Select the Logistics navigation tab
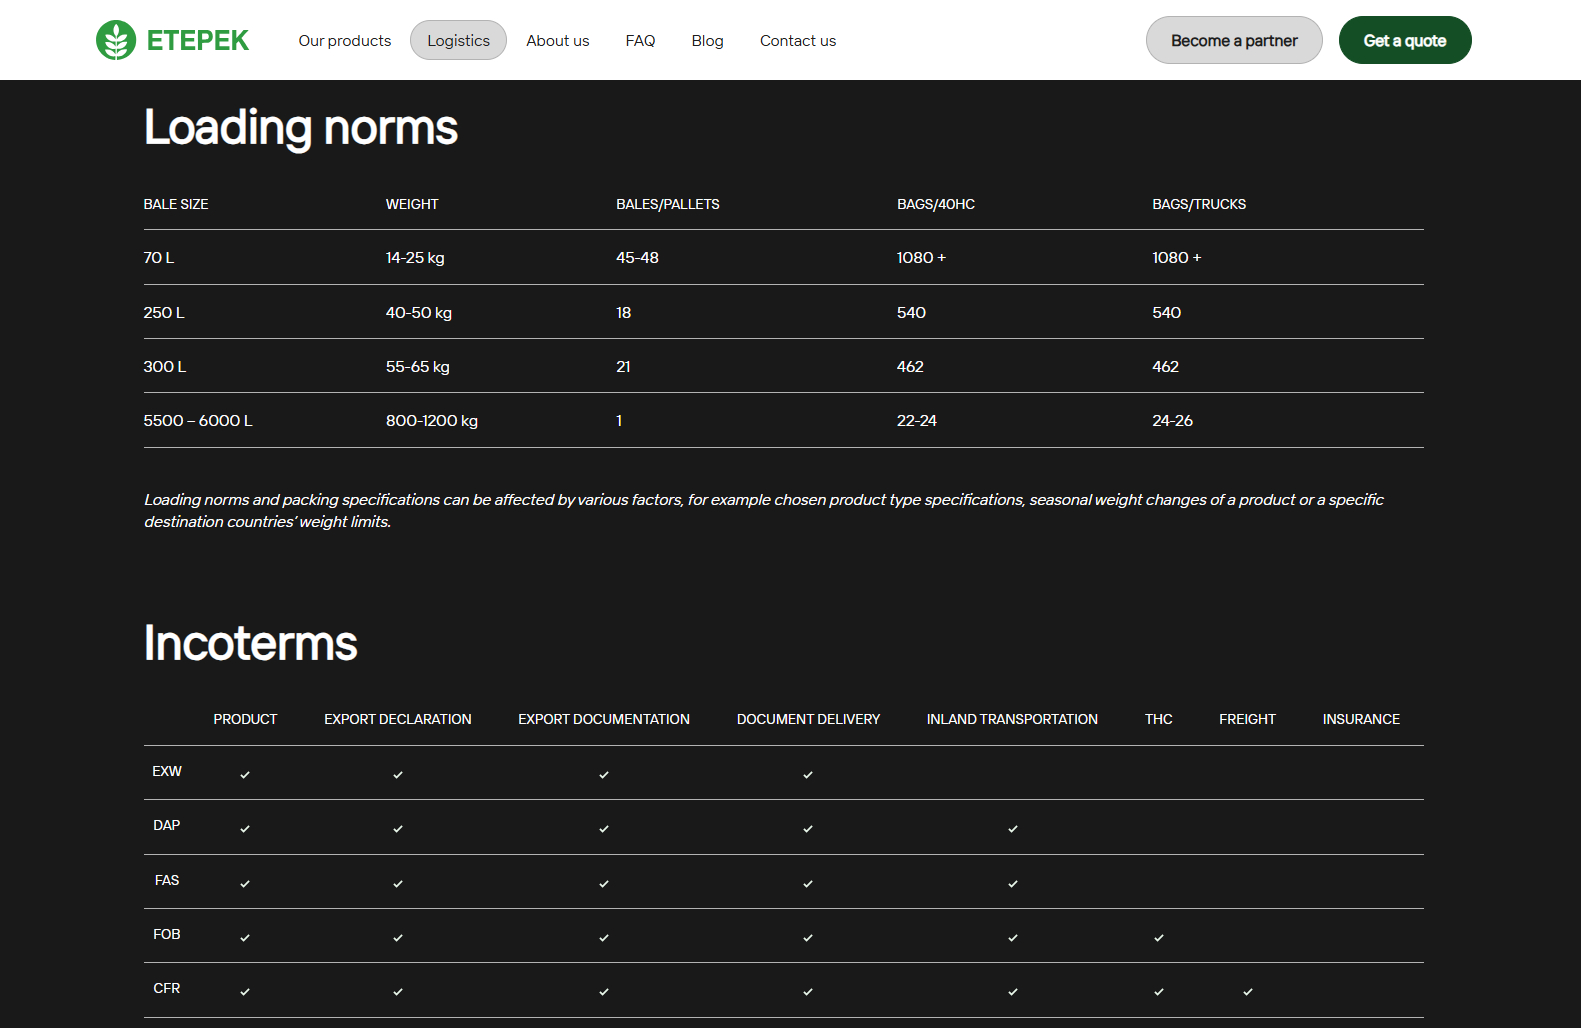1581x1028 pixels. click(x=458, y=41)
